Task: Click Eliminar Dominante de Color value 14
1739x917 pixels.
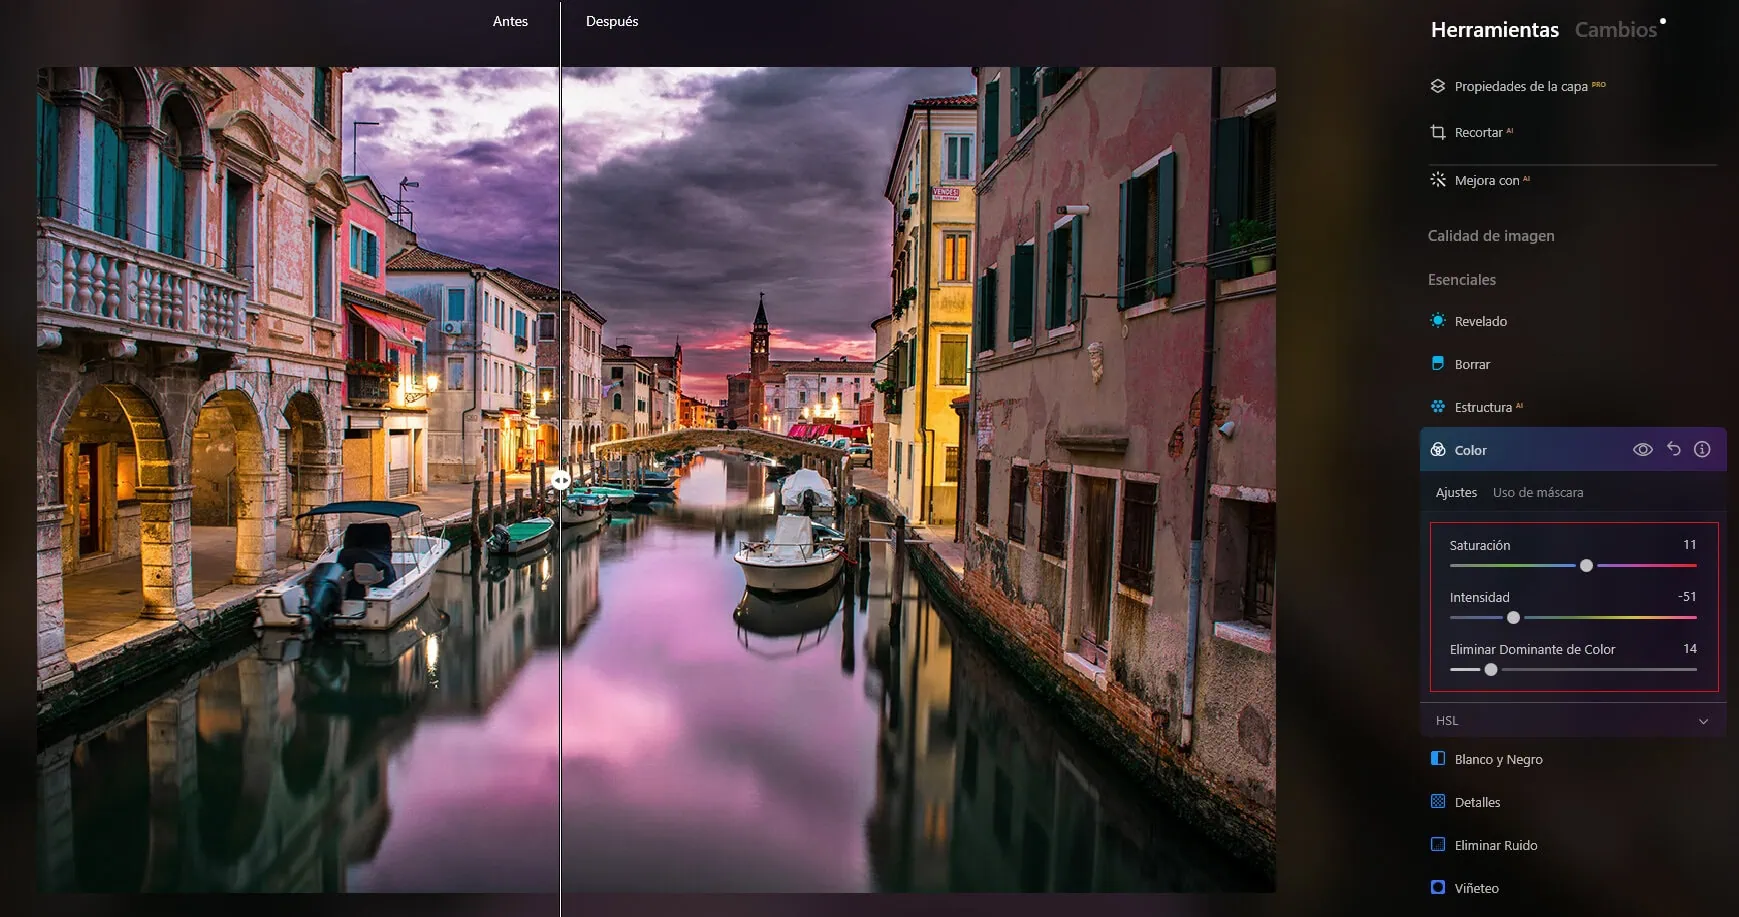Action: pos(1690,649)
